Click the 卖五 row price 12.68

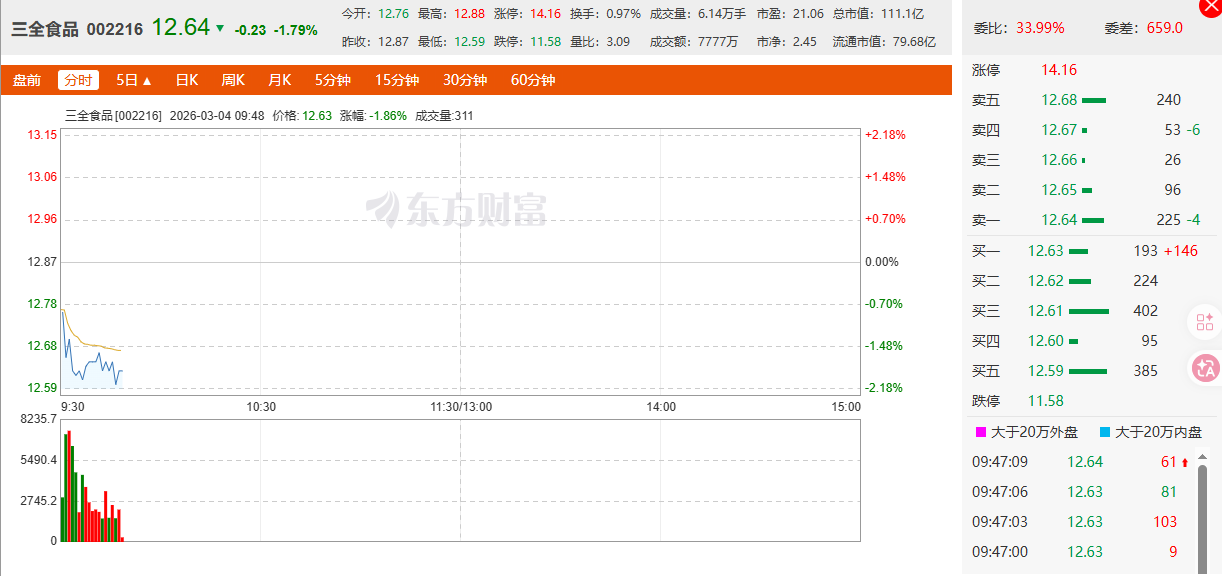pyautogui.click(x=1059, y=100)
